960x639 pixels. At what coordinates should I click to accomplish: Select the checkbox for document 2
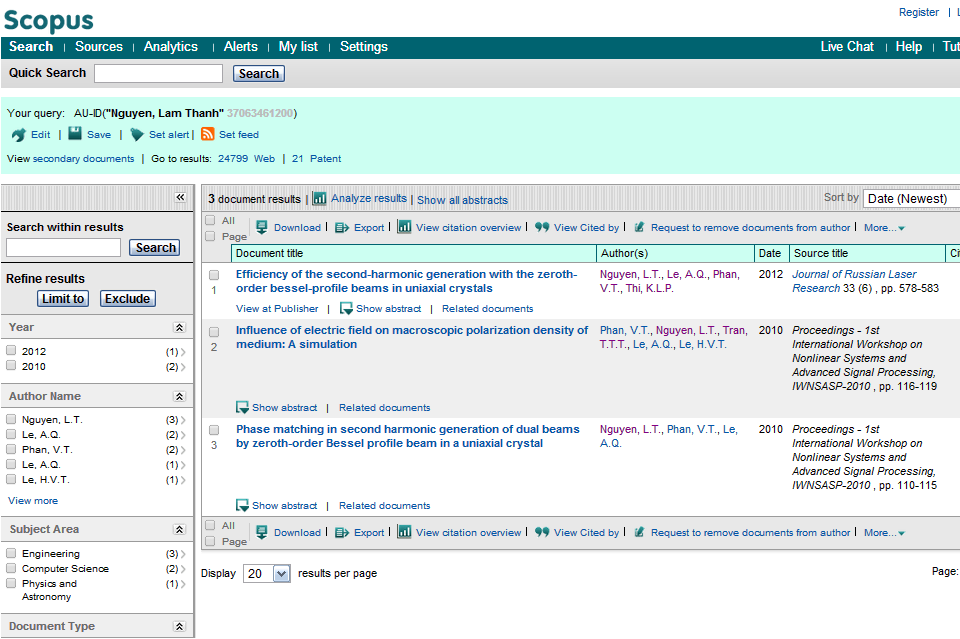(214, 332)
